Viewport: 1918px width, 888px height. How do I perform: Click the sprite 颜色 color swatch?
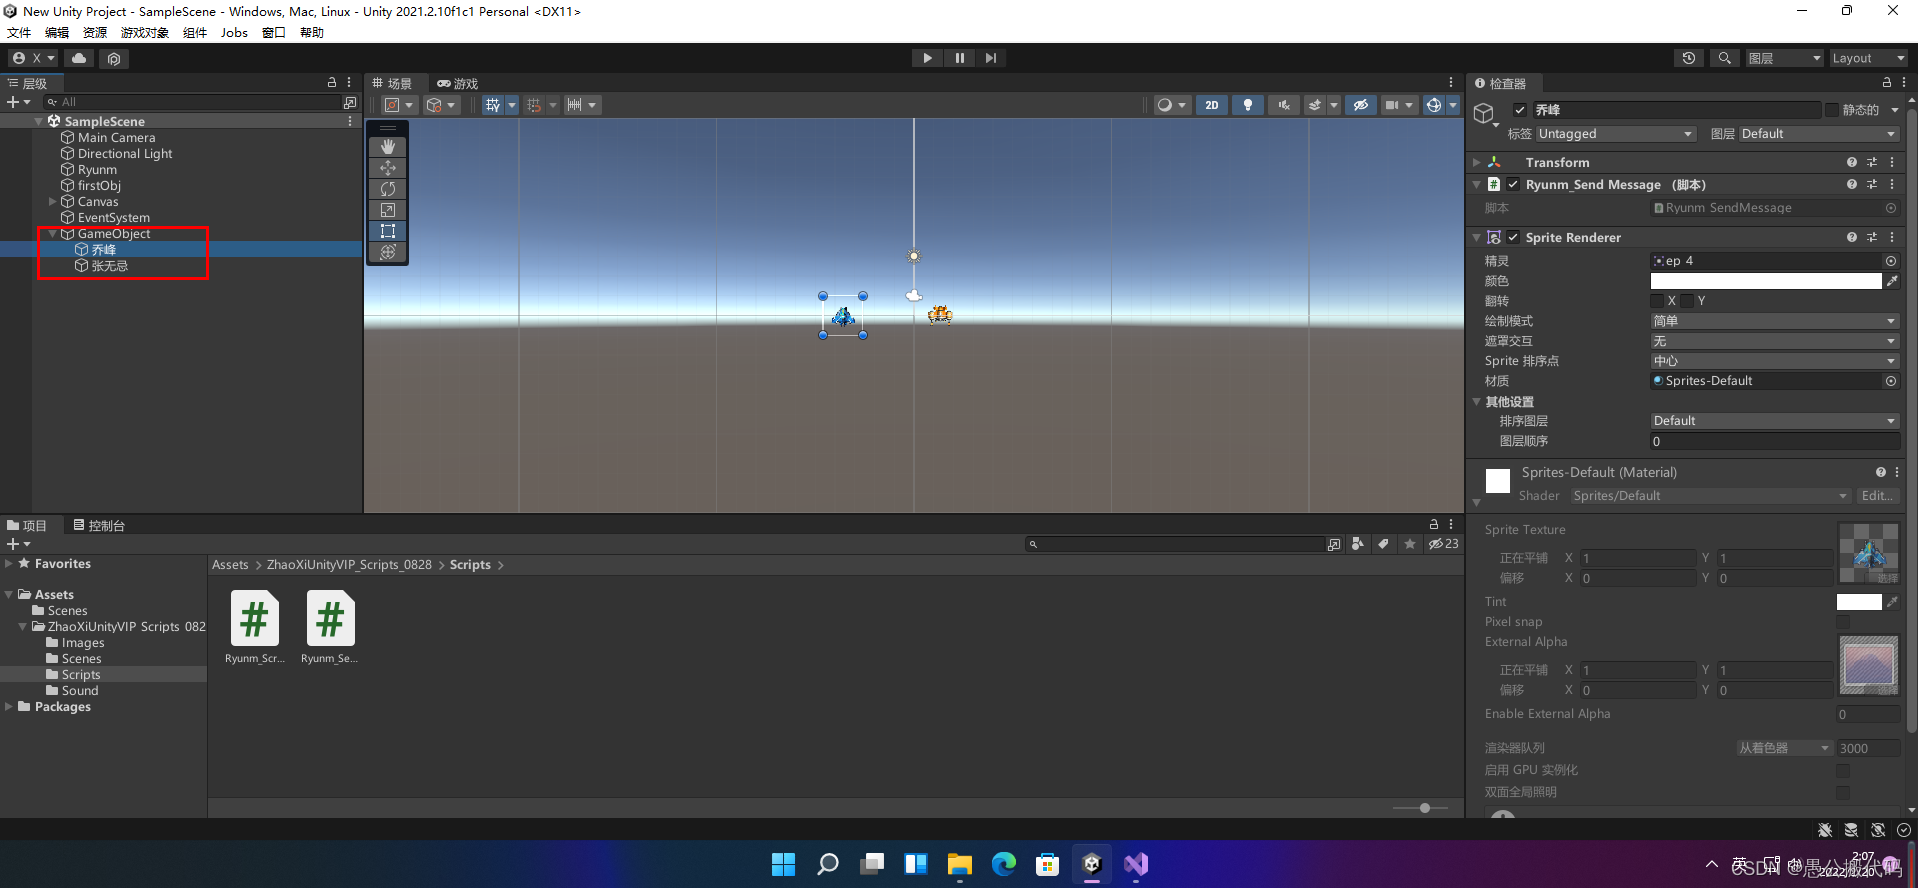1766,281
